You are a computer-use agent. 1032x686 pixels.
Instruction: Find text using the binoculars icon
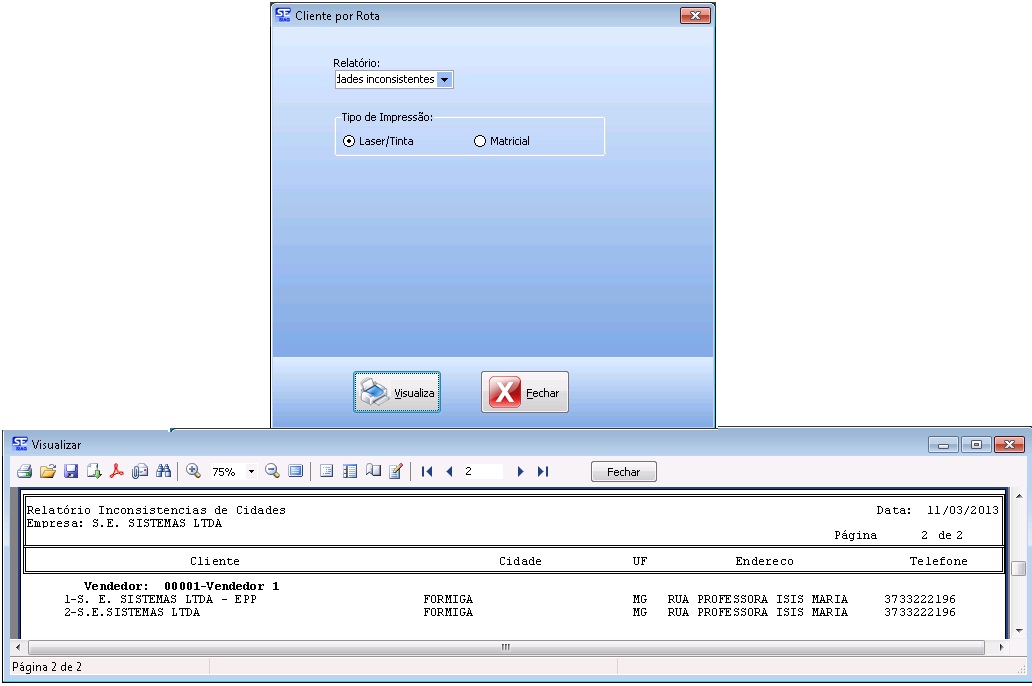click(163, 471)
